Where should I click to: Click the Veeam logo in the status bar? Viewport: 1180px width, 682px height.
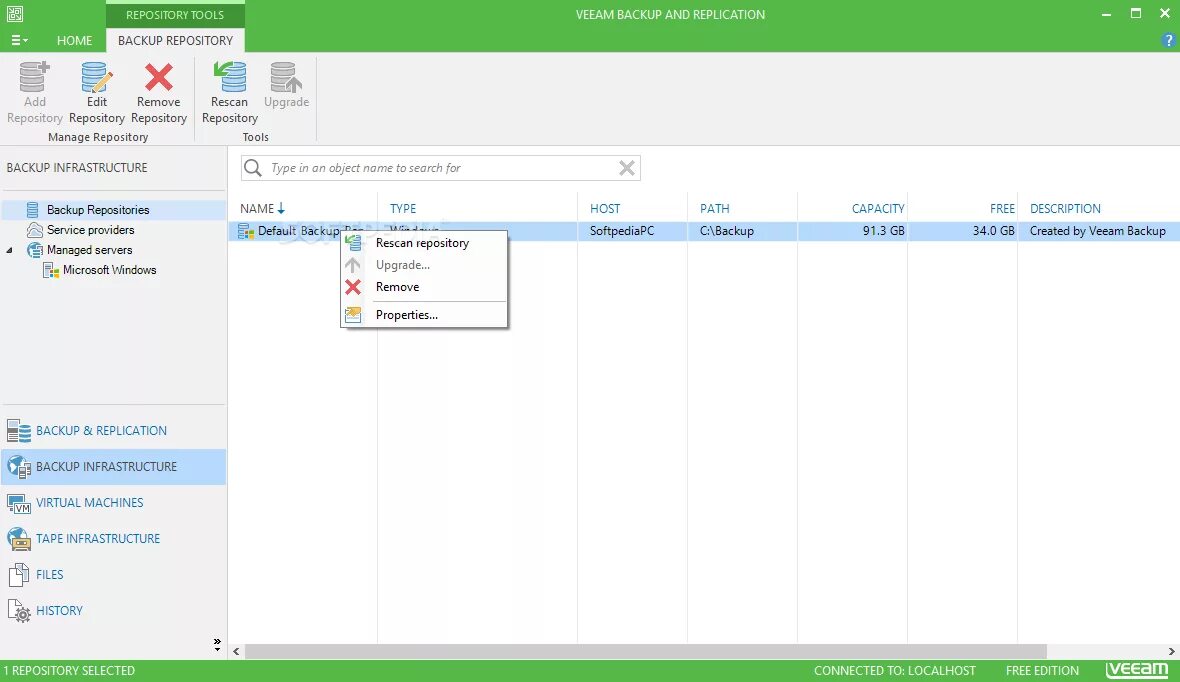[x=1137, y=669]
